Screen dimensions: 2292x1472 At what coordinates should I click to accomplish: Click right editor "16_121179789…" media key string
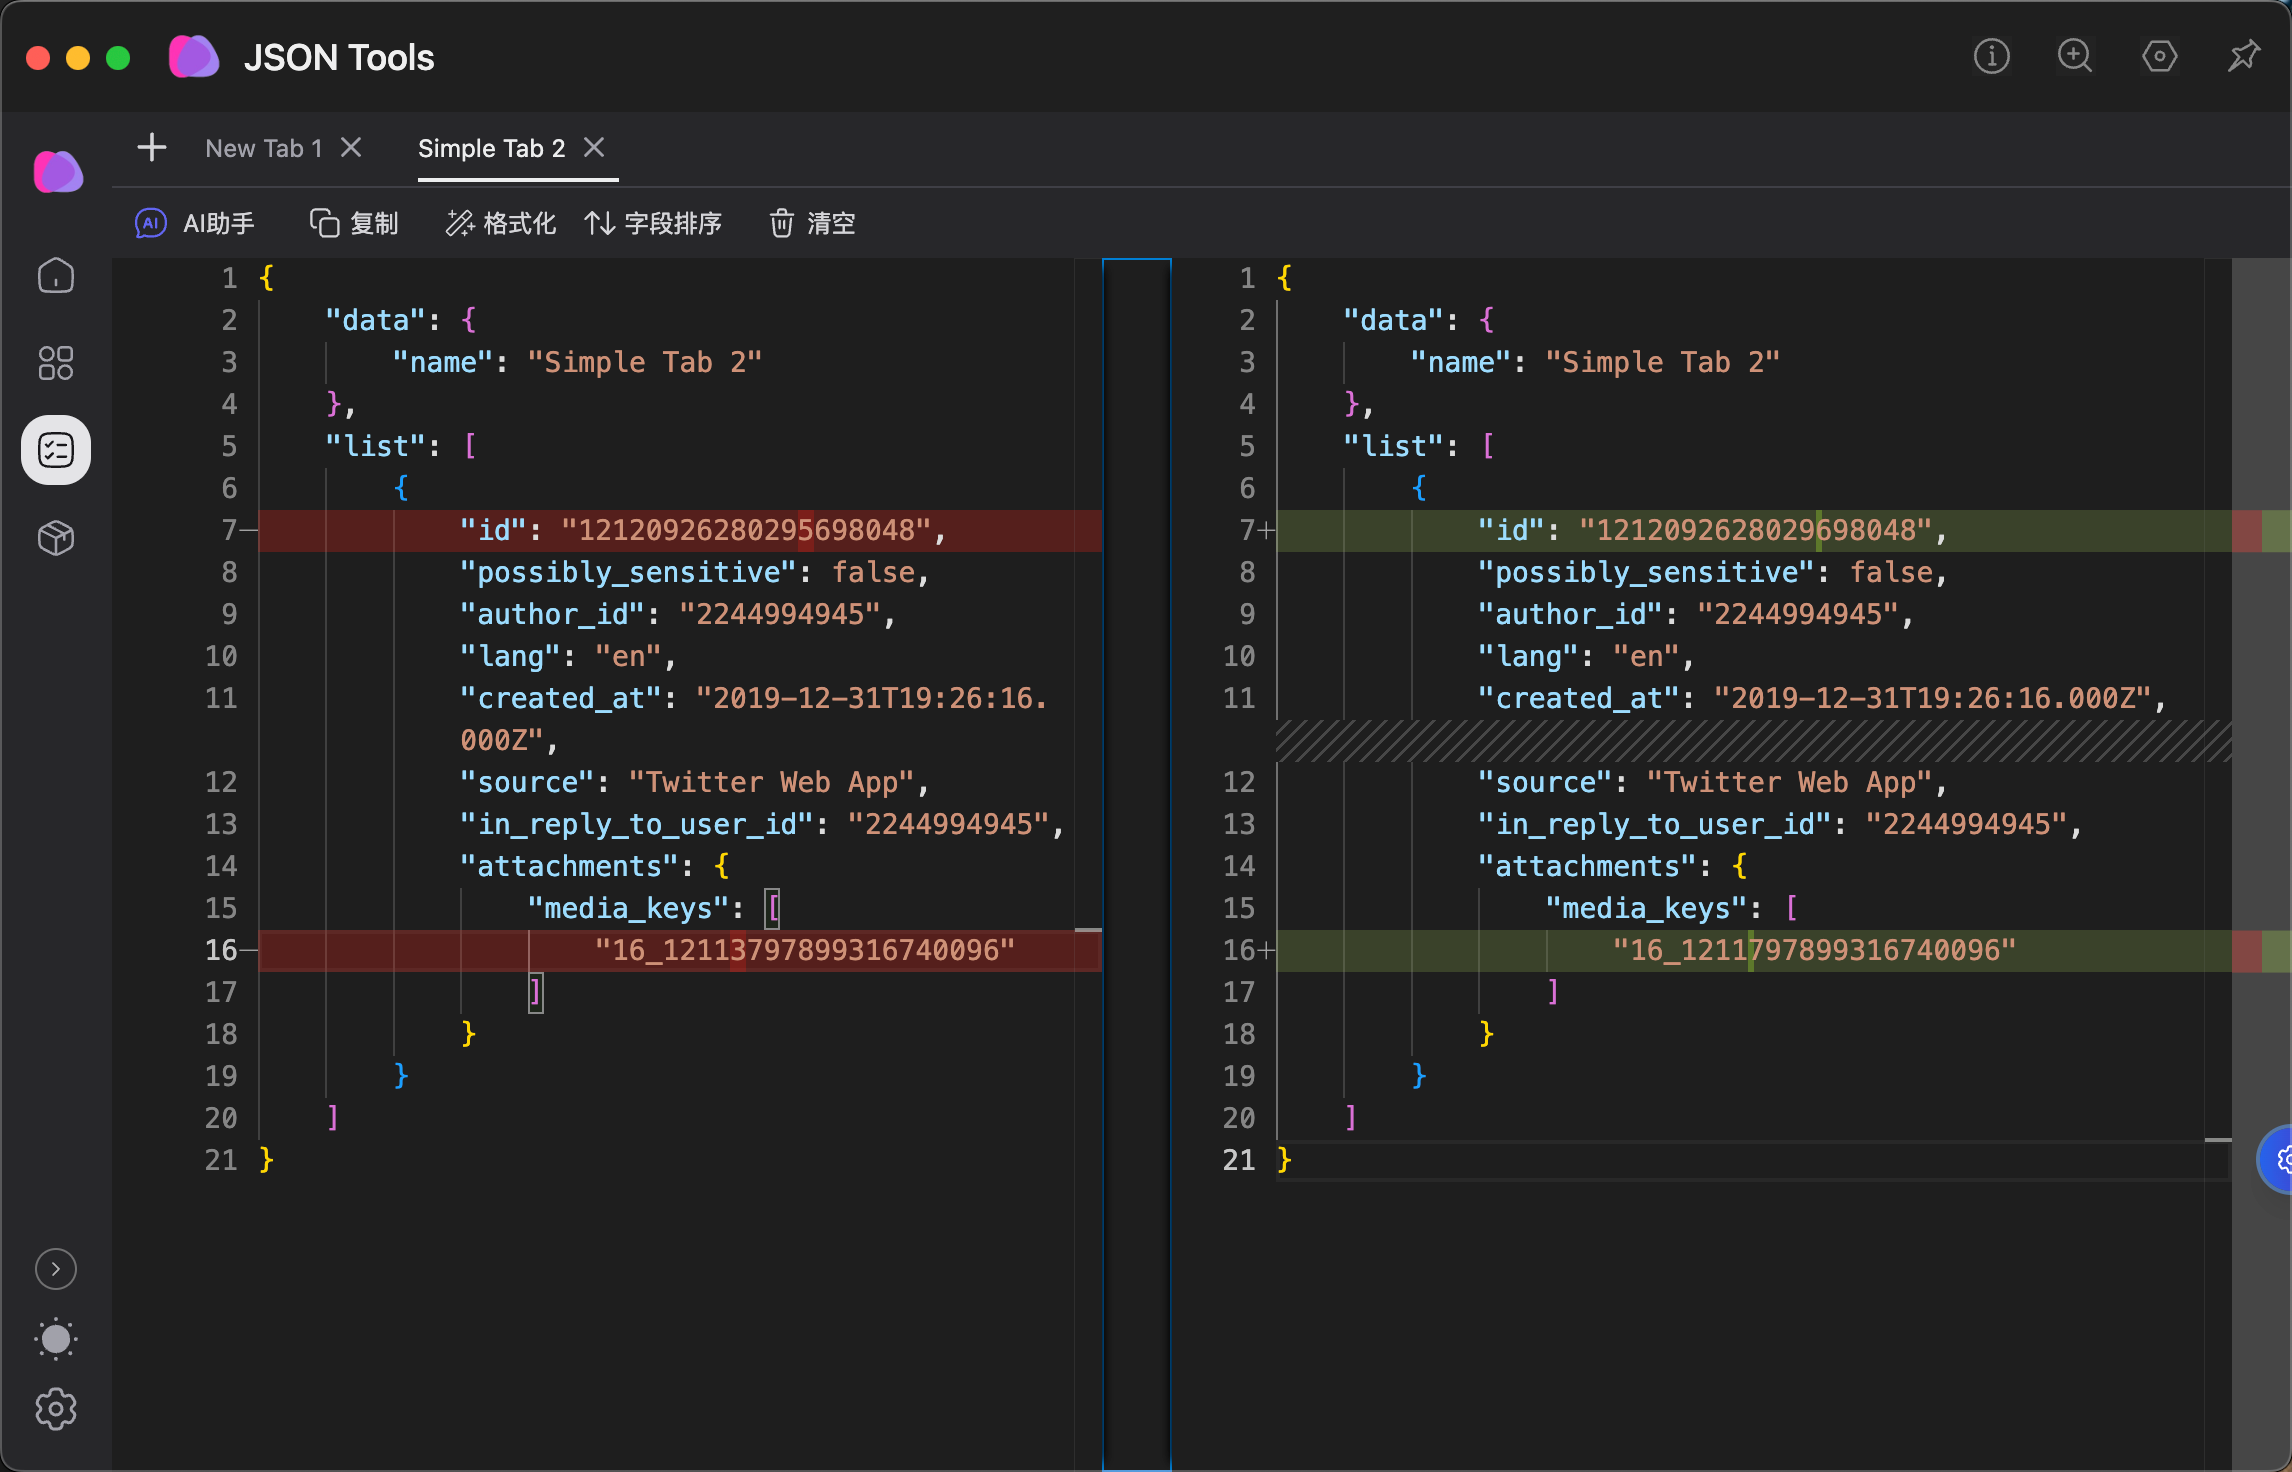[x=1815, y=950]
